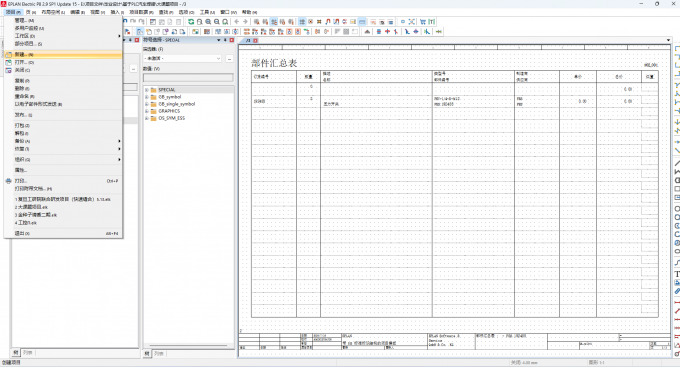Click the close project icon in menu
680x367 pixels.
click(8, 70)
